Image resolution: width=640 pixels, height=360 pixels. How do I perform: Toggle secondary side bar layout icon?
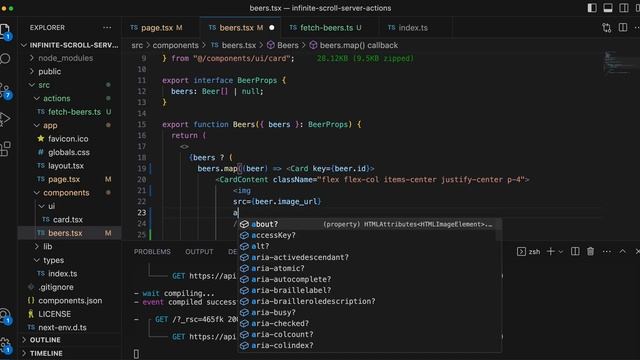pyautogui.click(x=624, y=8)
